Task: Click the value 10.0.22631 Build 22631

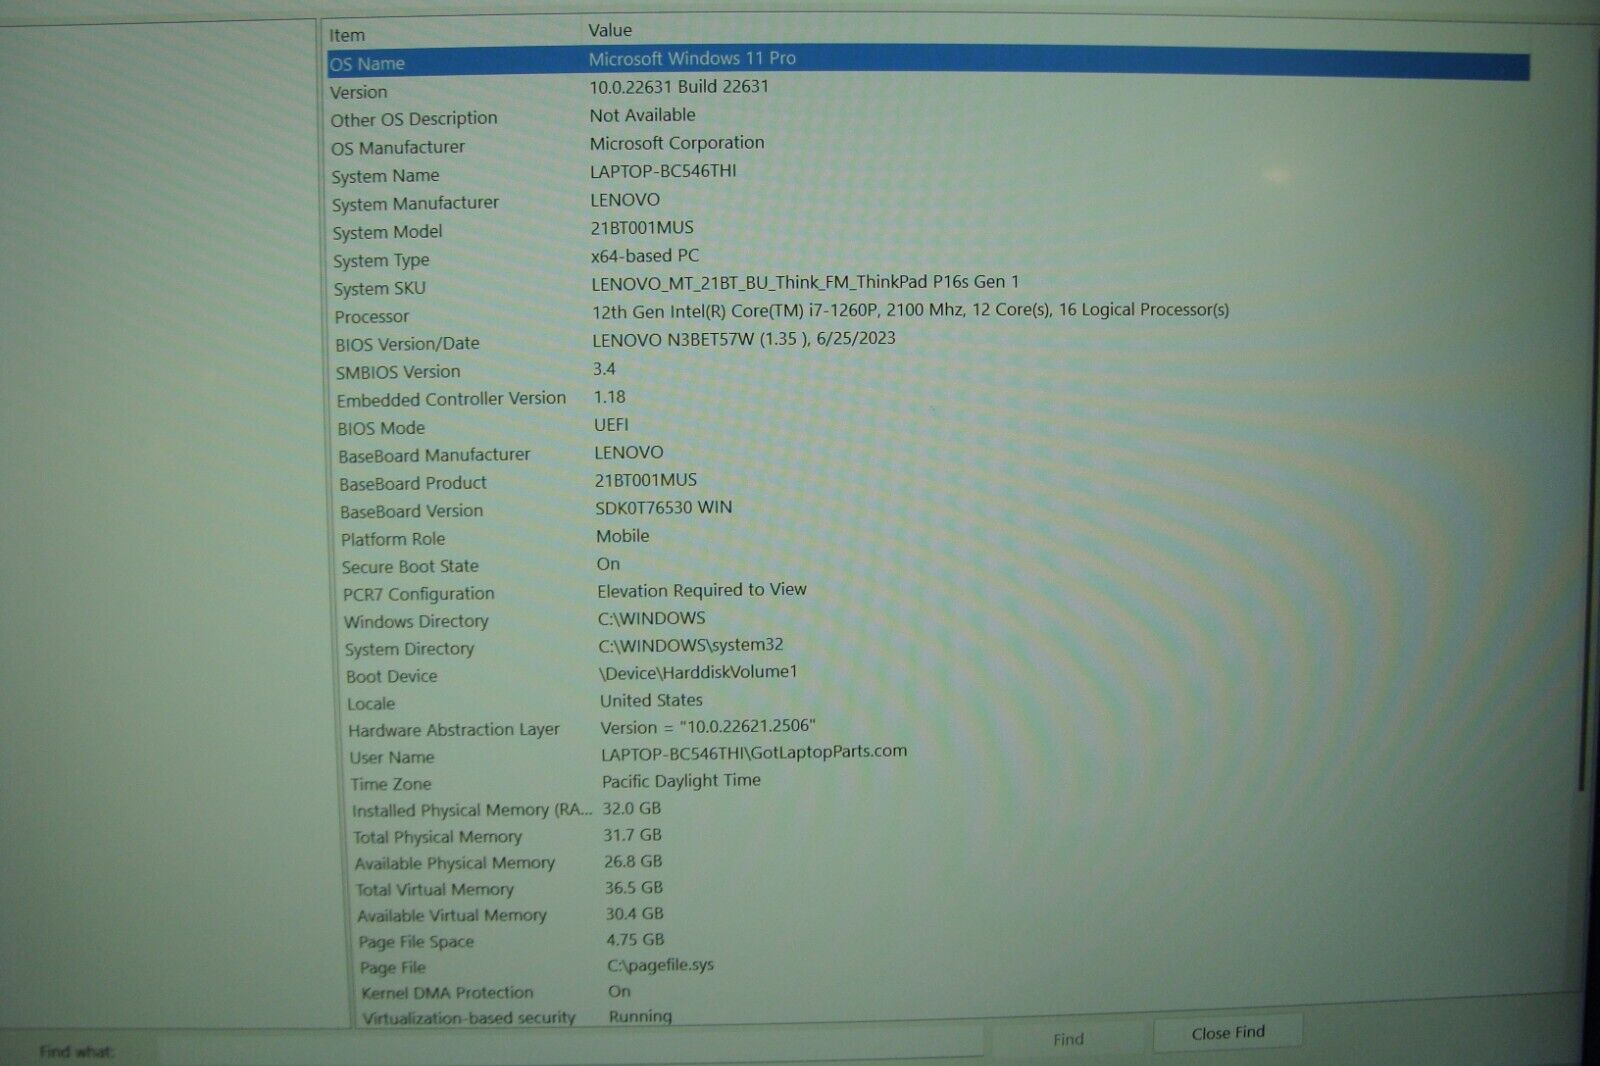Action: coord(679,86)
